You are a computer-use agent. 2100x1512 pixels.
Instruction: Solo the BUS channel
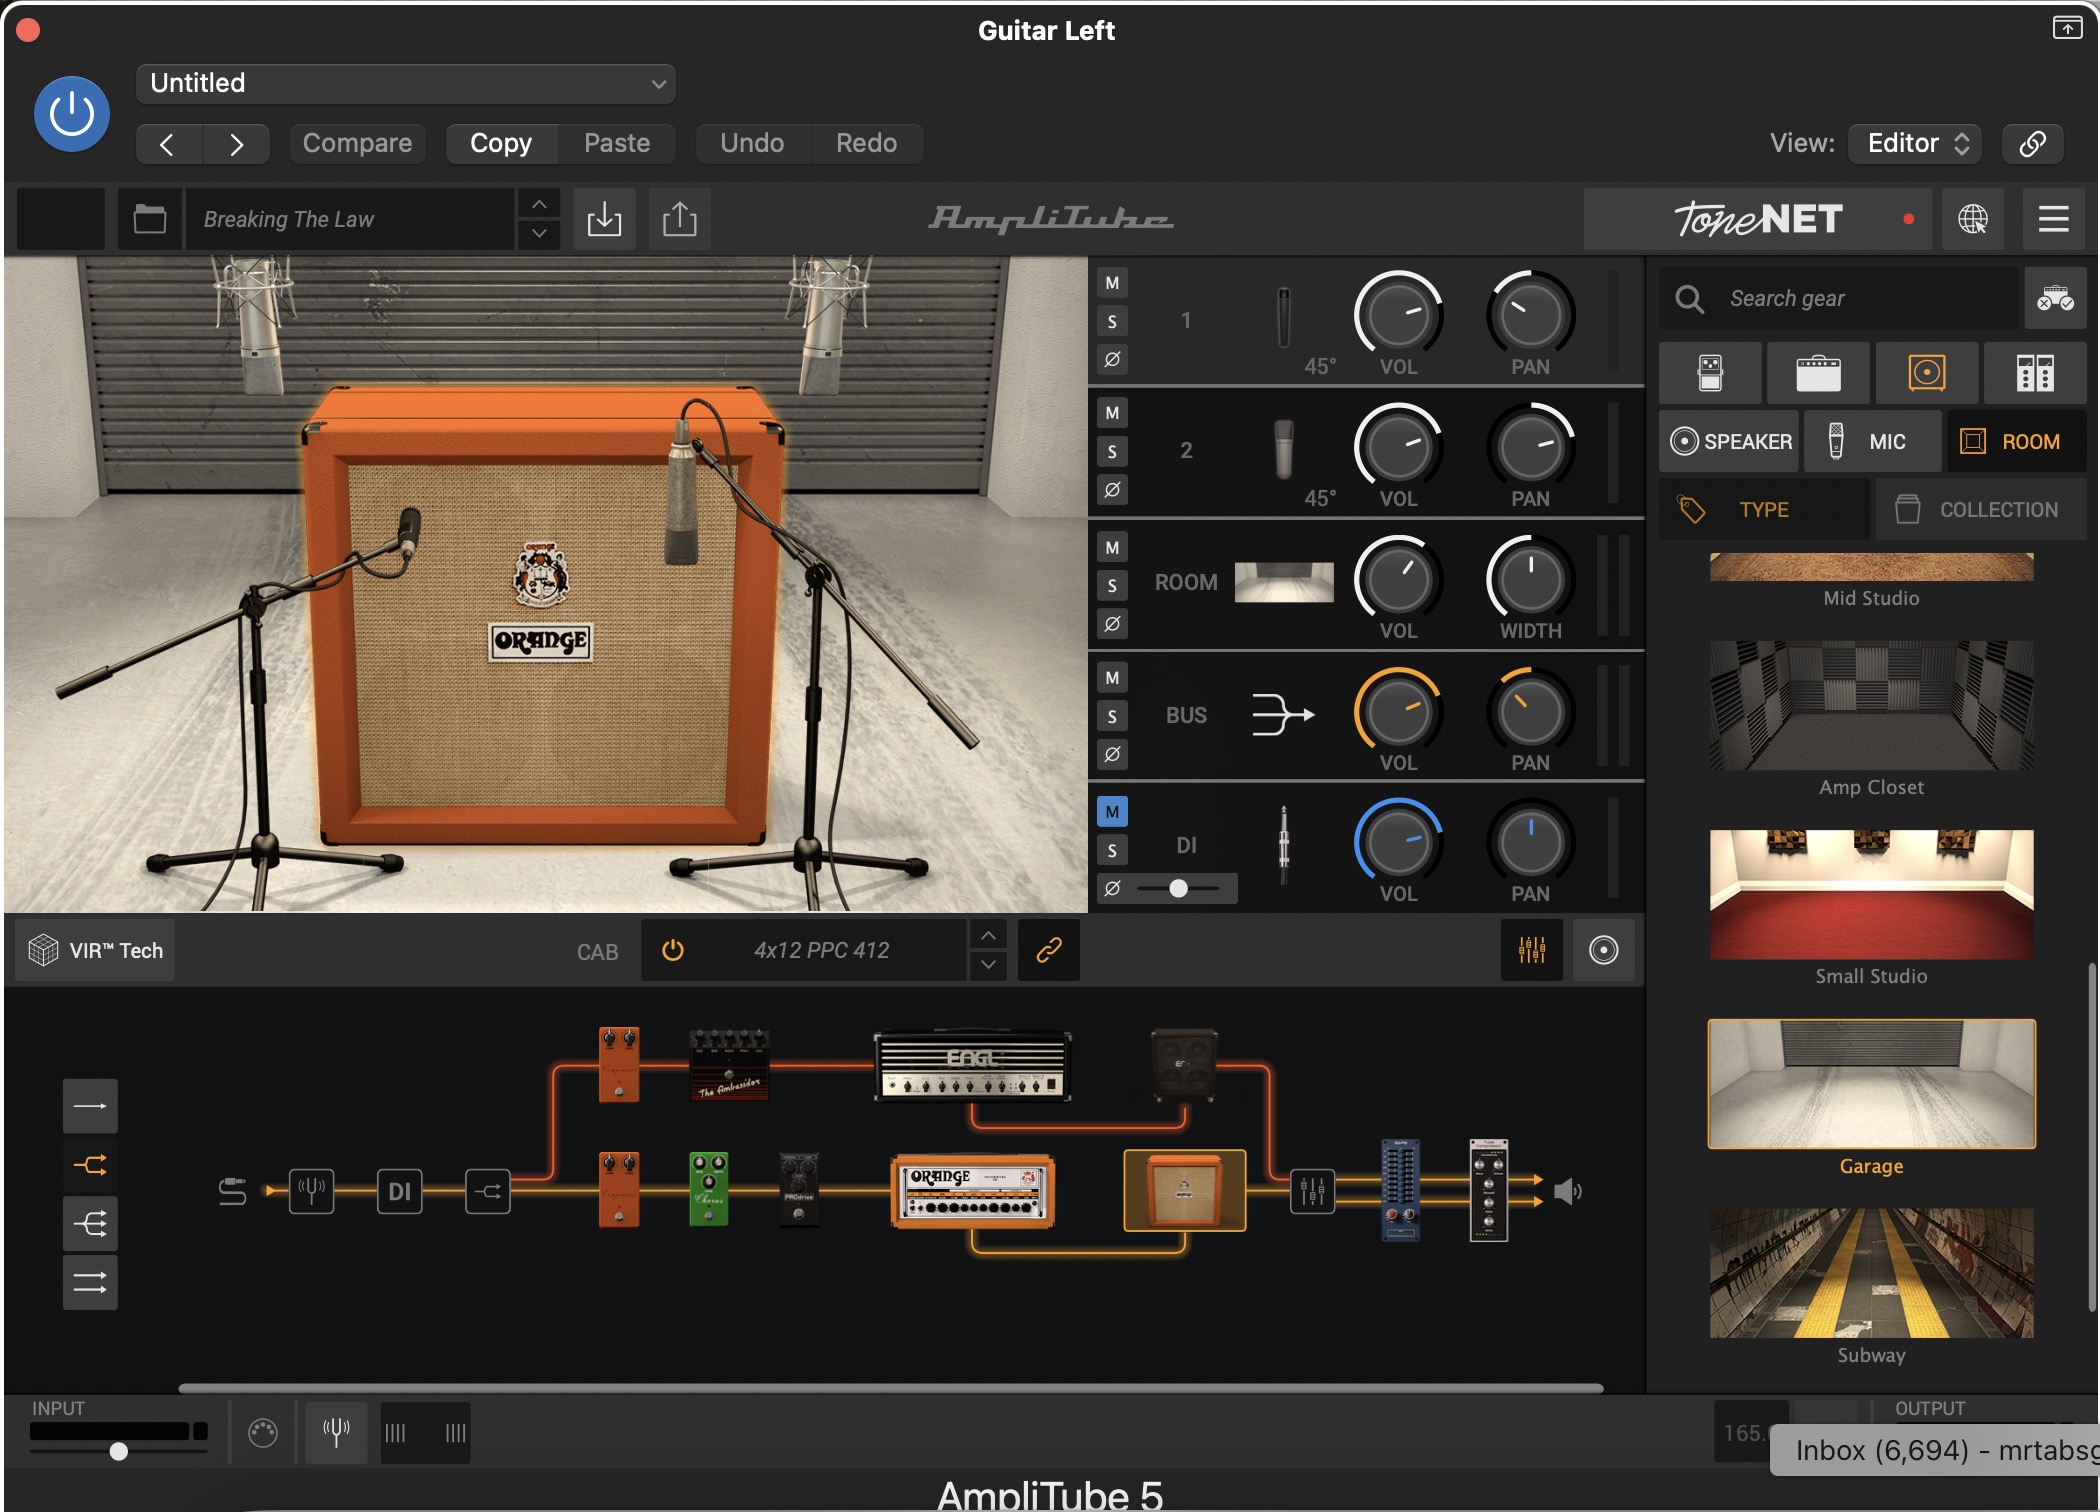coord(1112,716)
